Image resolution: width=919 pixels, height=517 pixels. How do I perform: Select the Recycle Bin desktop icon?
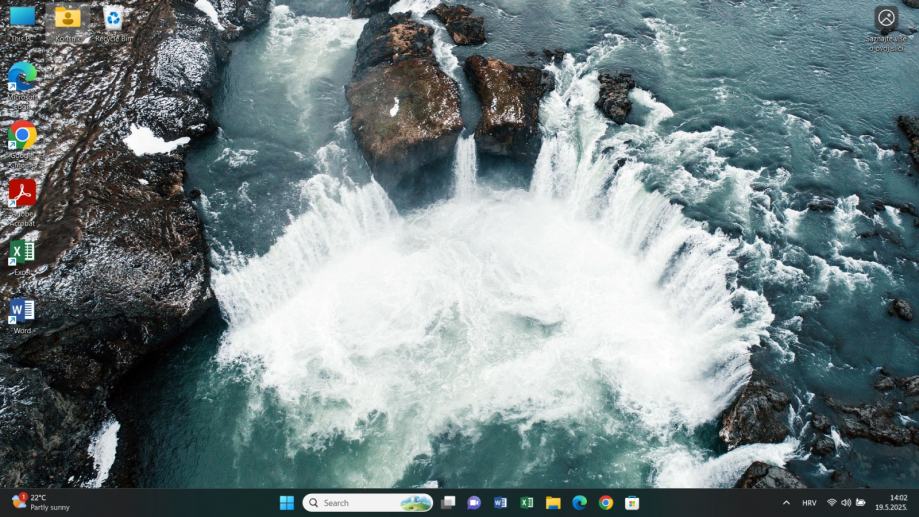click(114, 18)
